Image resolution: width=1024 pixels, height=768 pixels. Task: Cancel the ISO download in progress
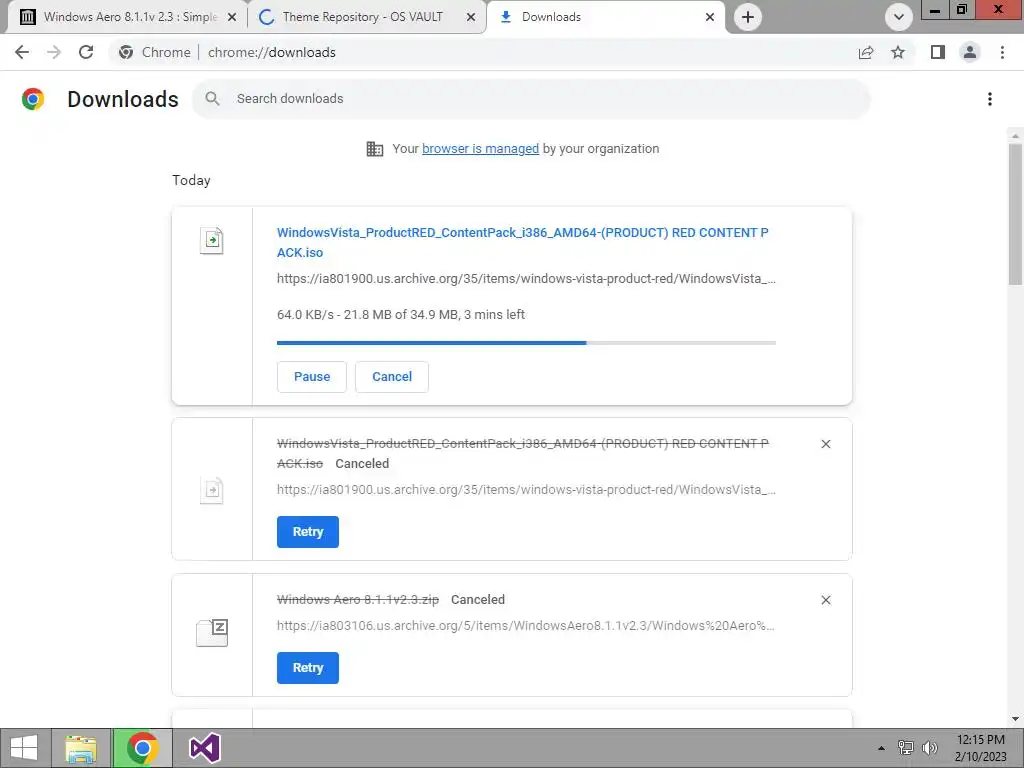392,377
